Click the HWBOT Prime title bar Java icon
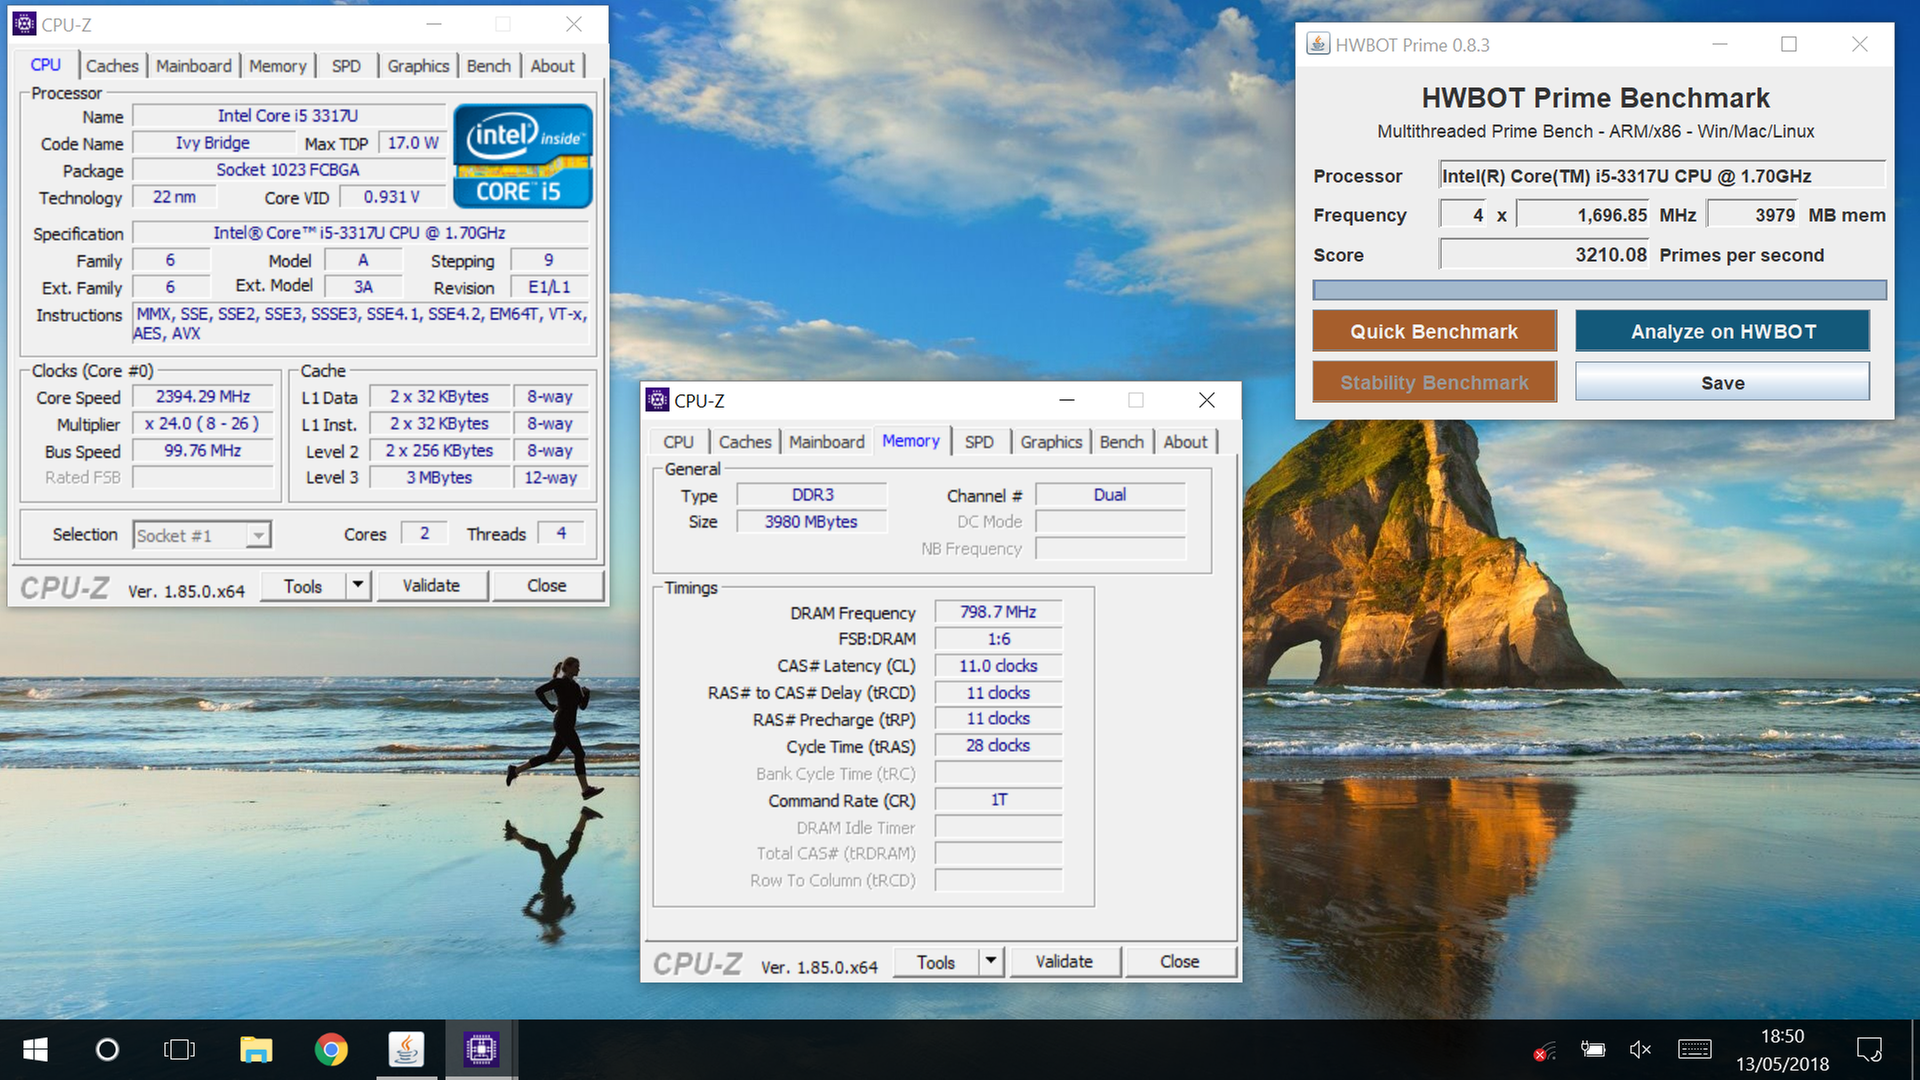1920x1080 pixels. coord(1319,44)
